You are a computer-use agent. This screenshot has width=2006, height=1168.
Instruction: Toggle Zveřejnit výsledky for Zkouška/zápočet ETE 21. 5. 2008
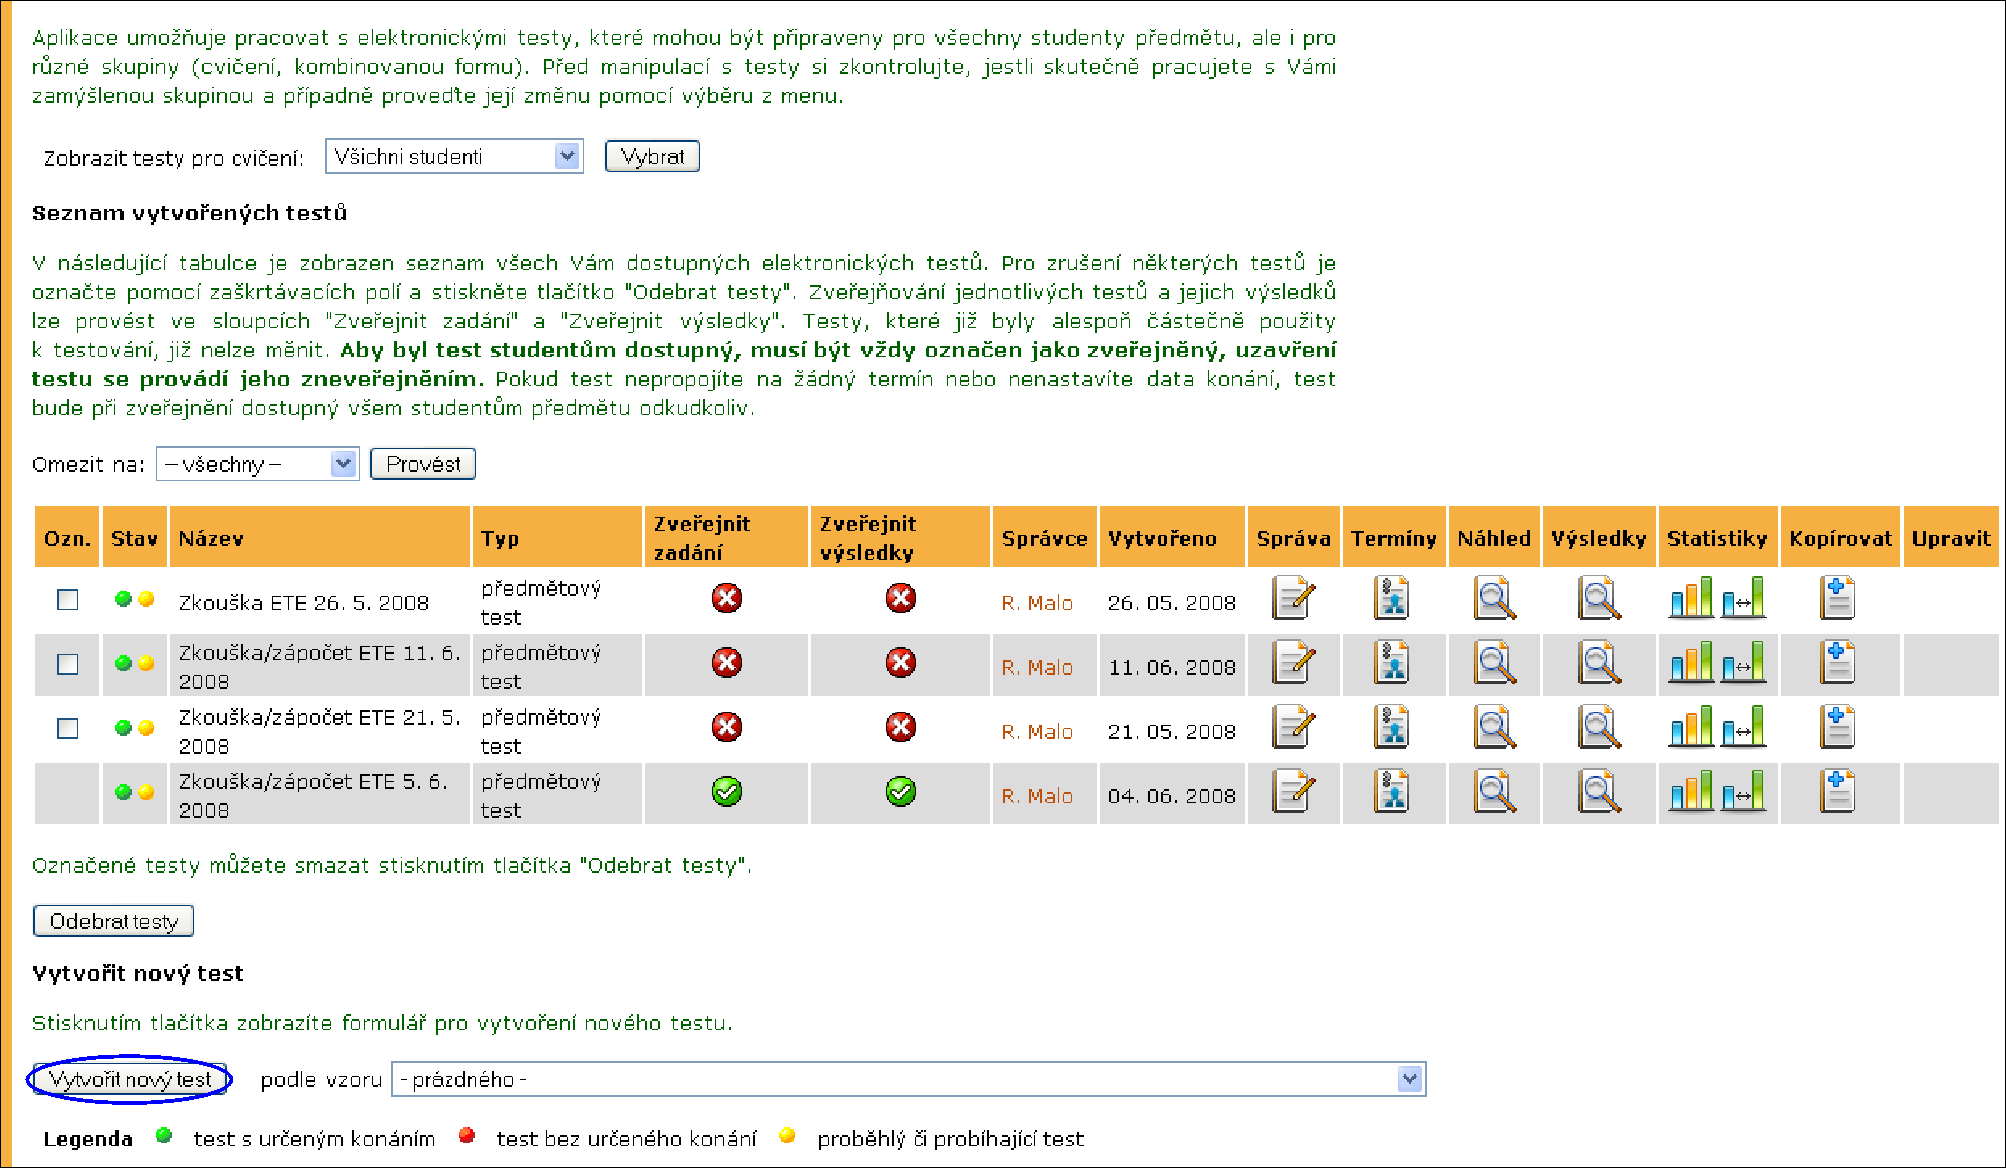tap(901, 727)
